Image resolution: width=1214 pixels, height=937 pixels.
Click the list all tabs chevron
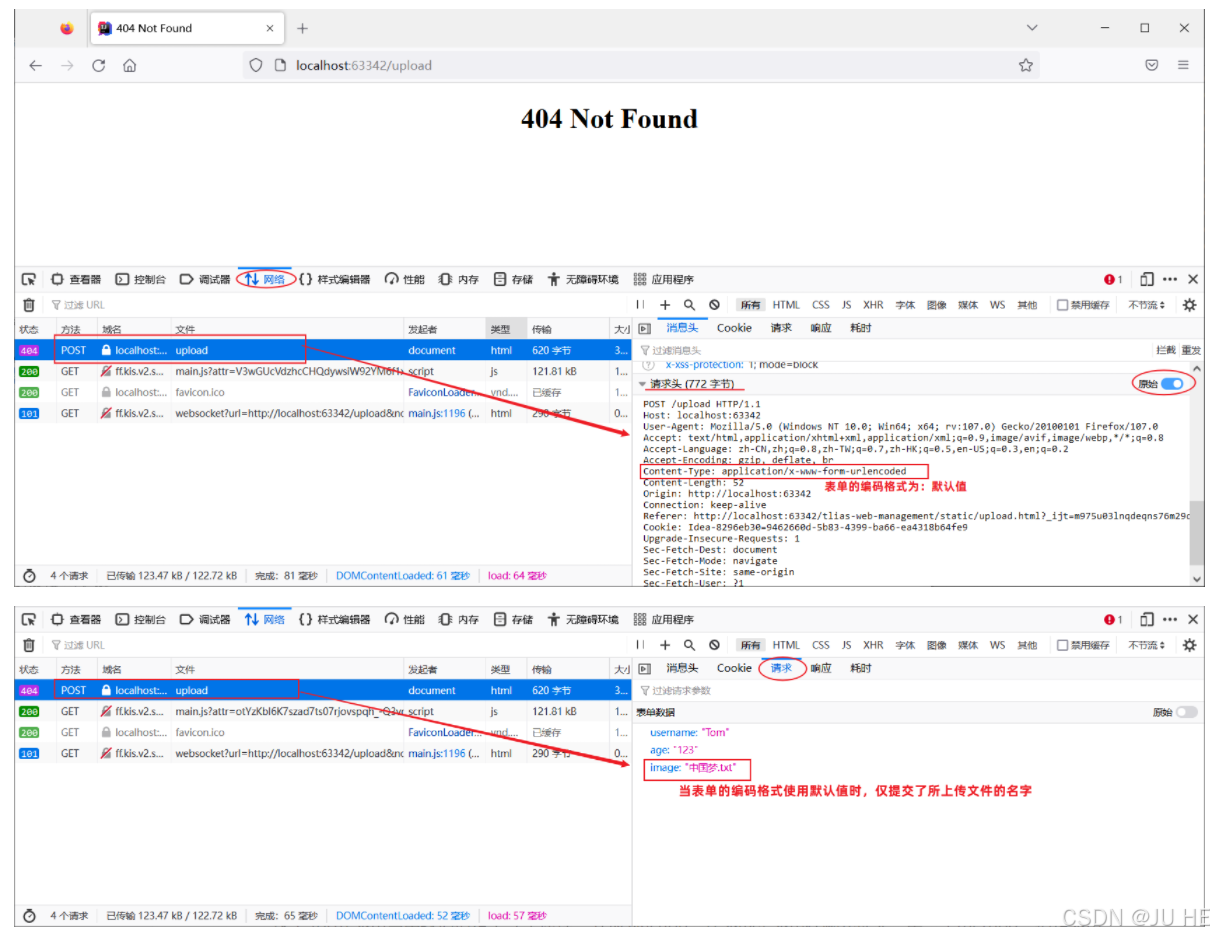point(1032,28)
